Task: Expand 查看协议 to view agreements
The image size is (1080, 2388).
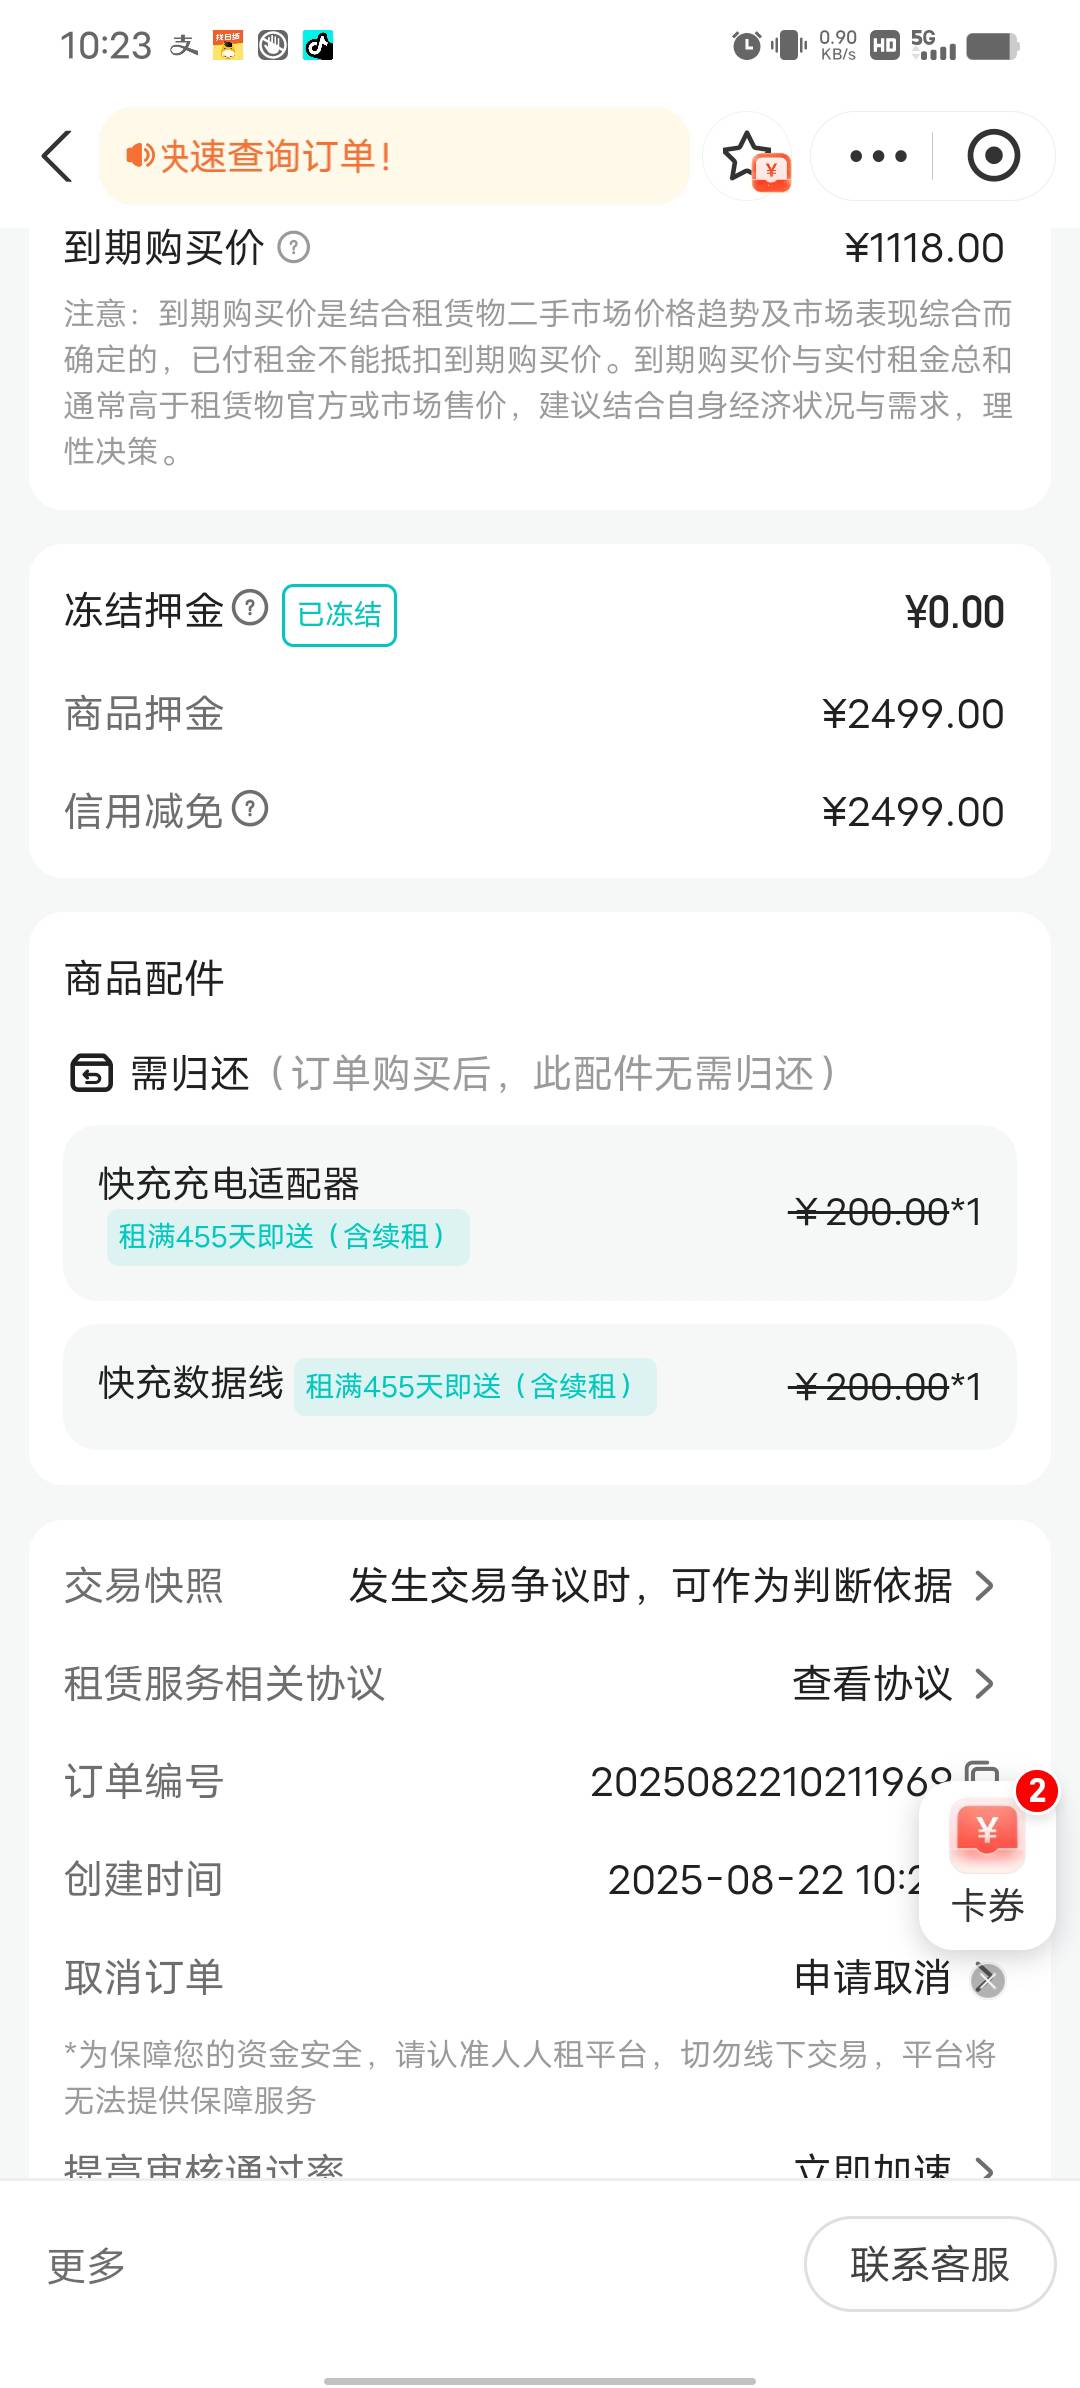Action: 894,1683
